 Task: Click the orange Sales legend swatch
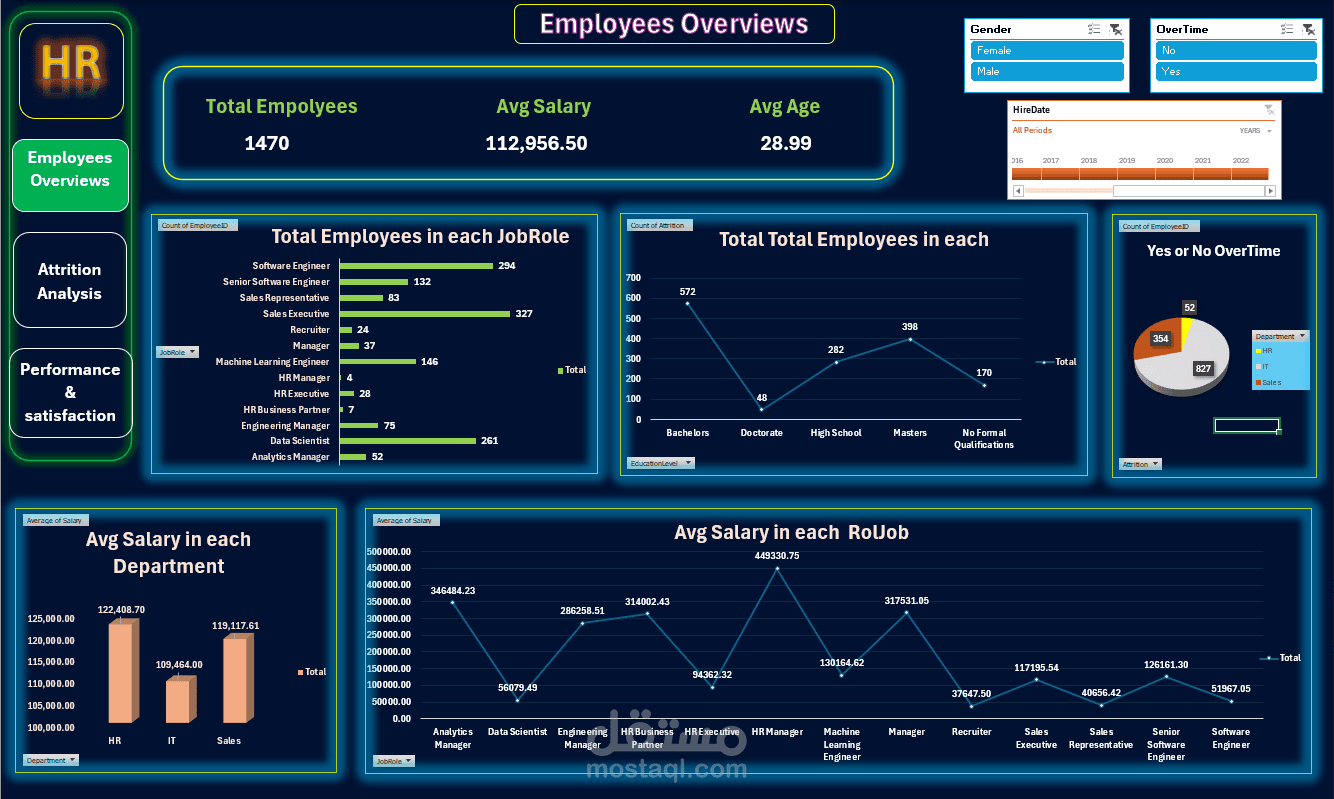(x=1257, y=383)
